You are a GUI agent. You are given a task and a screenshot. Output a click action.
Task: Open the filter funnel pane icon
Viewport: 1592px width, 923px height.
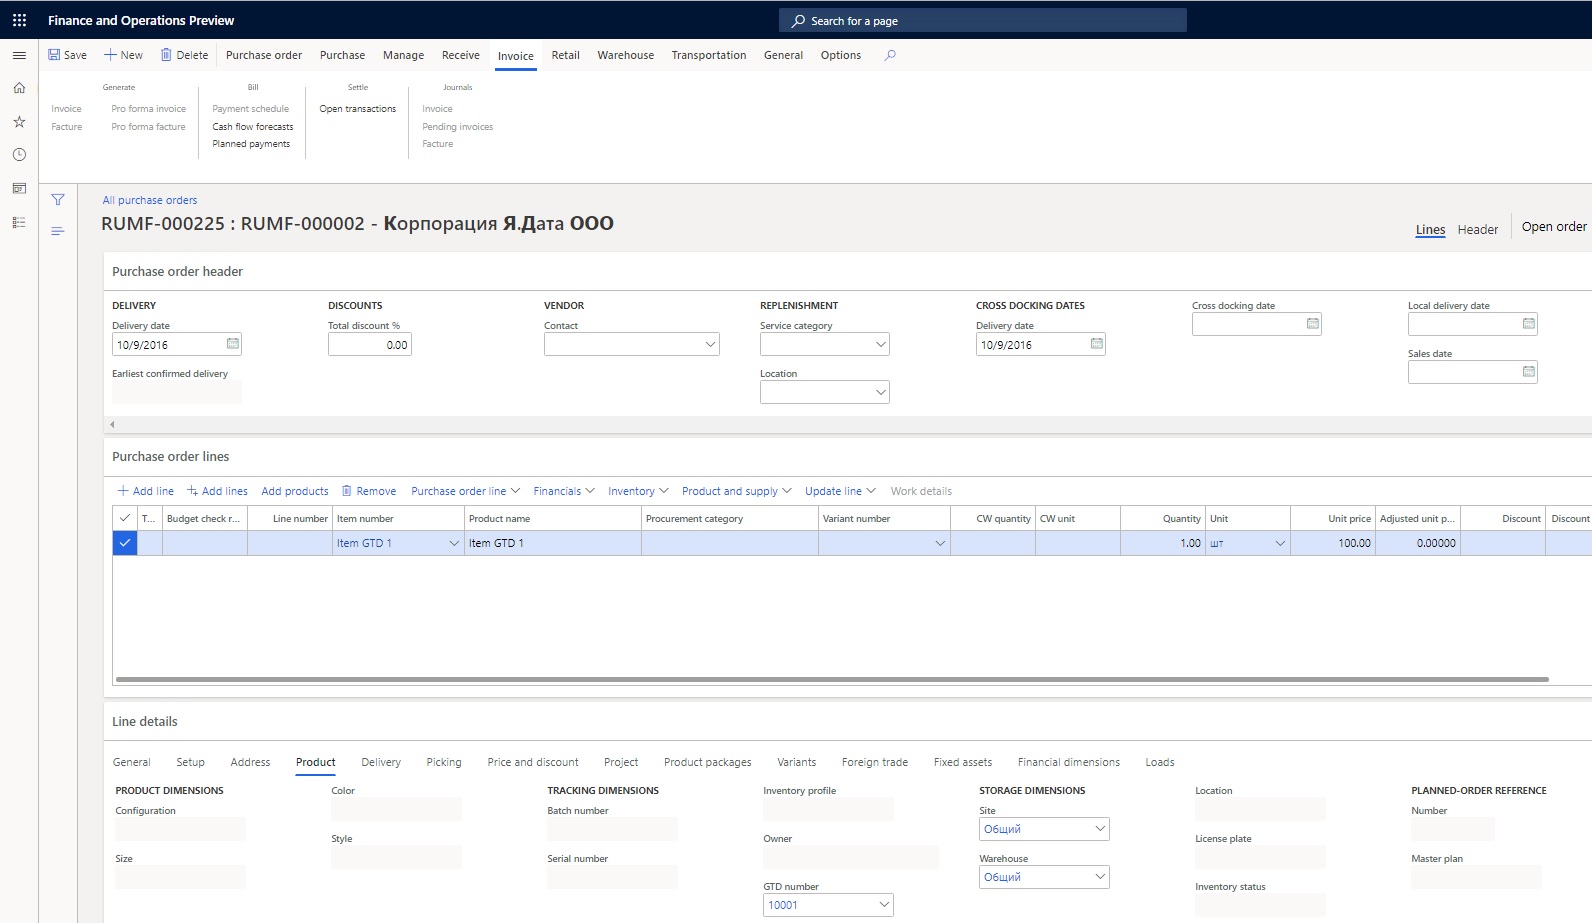pos(58,200)
